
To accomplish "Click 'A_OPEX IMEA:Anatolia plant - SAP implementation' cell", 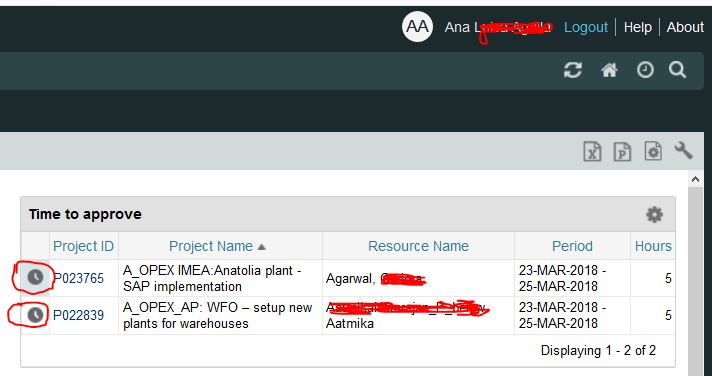I will [220, 278].
